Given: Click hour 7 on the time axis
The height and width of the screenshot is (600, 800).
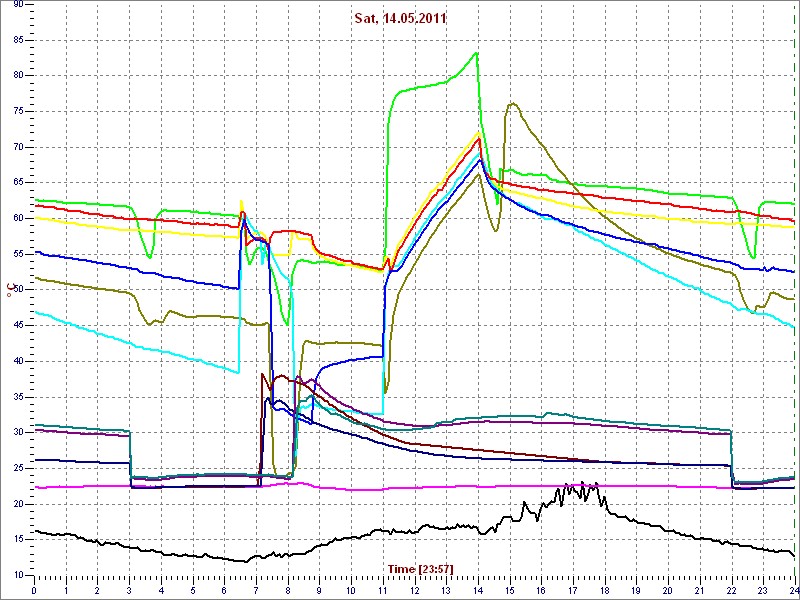Looking at the screenshot, I should coord(256,590).
